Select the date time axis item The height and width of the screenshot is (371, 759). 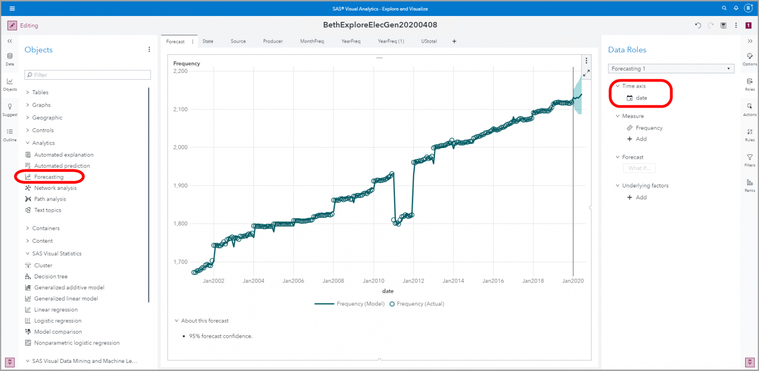637,98
